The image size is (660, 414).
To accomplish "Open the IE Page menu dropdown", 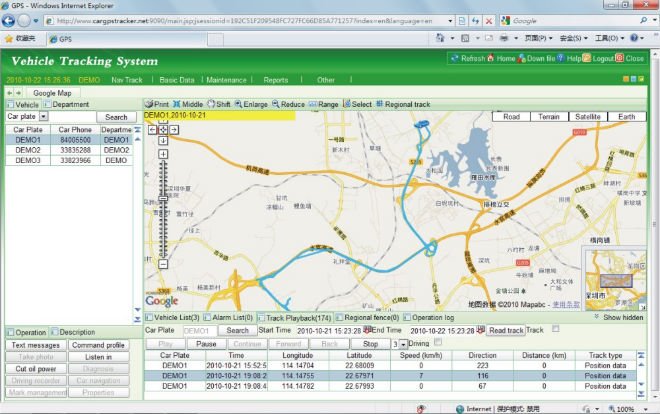I will 538,38.
